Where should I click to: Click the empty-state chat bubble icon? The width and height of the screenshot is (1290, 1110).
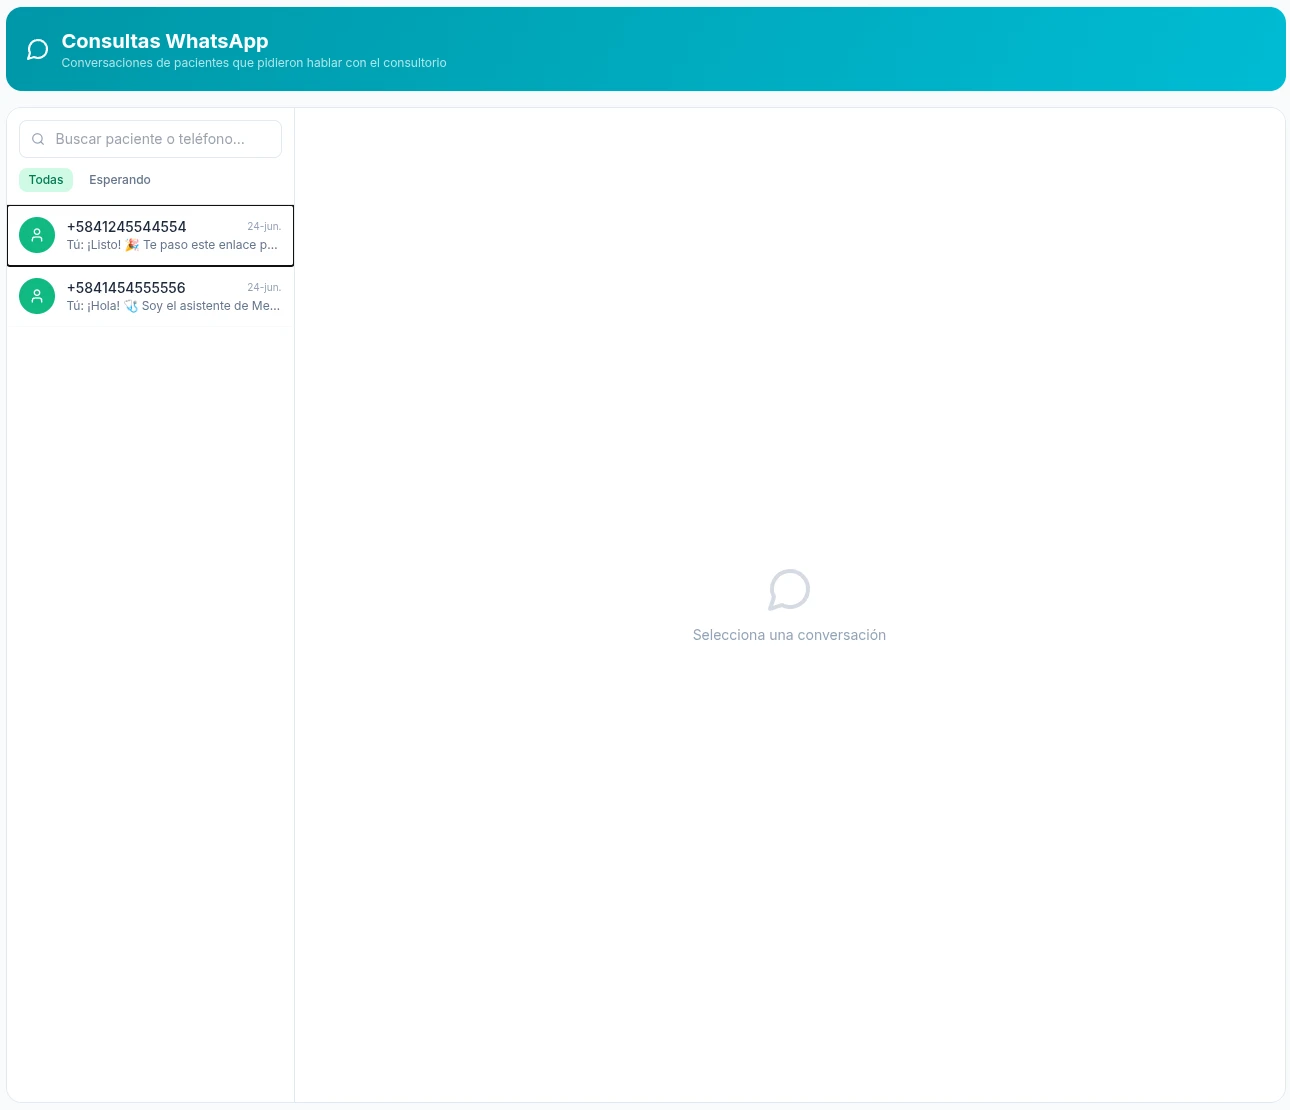pos(789,590)
